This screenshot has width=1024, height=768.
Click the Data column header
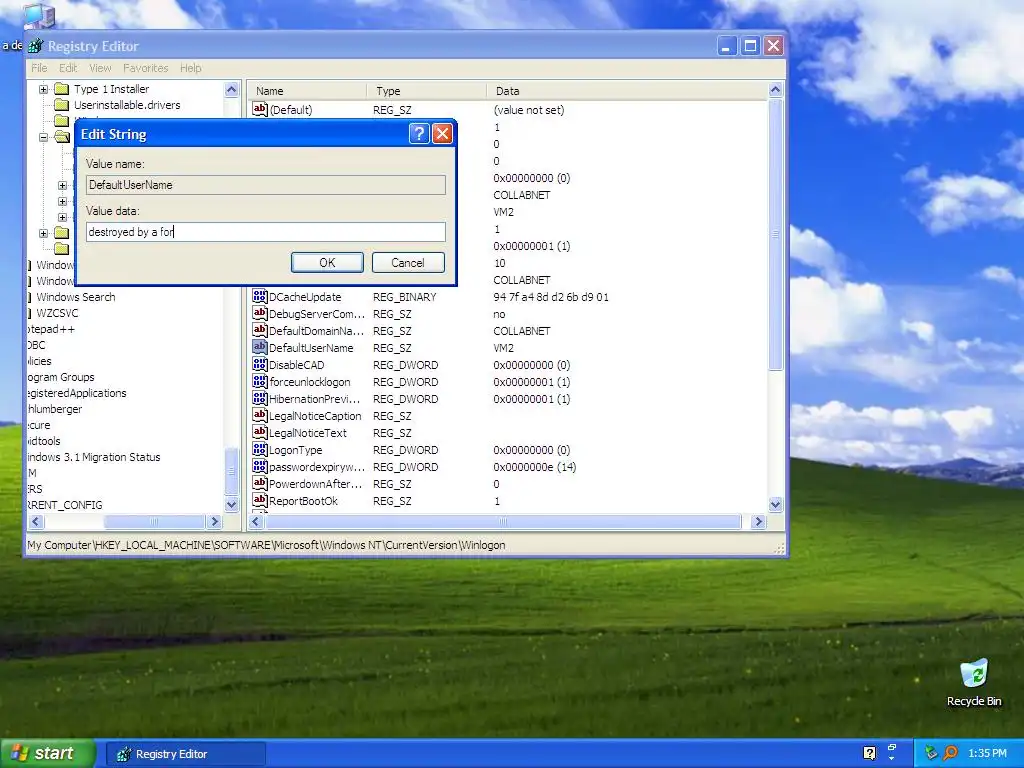627,91
